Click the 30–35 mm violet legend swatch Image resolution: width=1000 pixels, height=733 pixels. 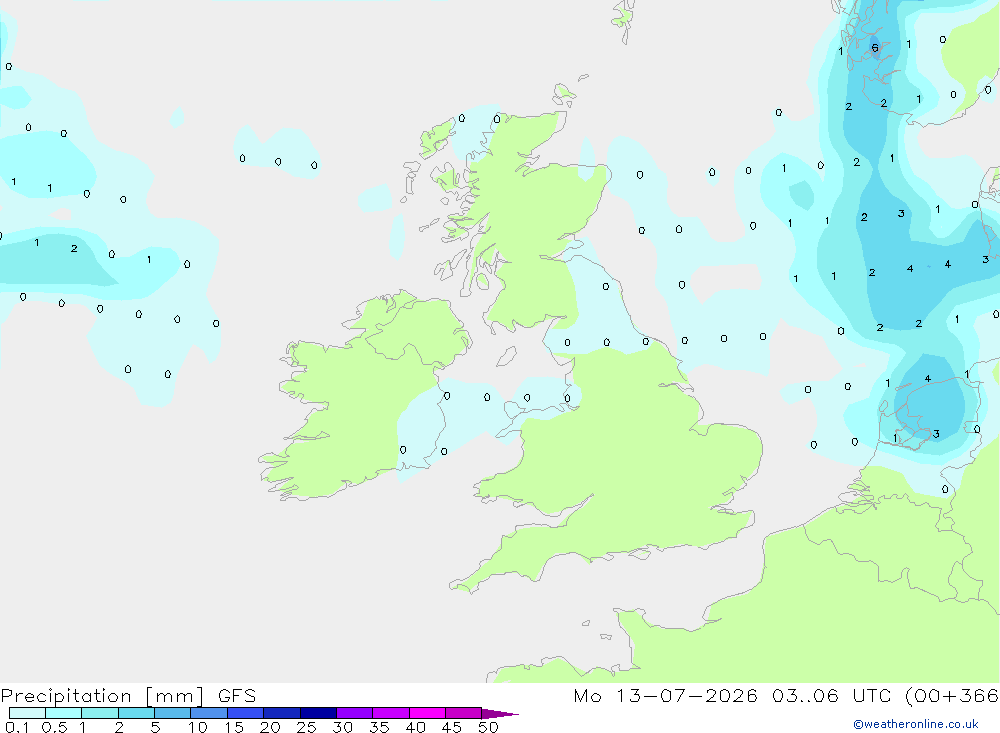coord(354,713)
